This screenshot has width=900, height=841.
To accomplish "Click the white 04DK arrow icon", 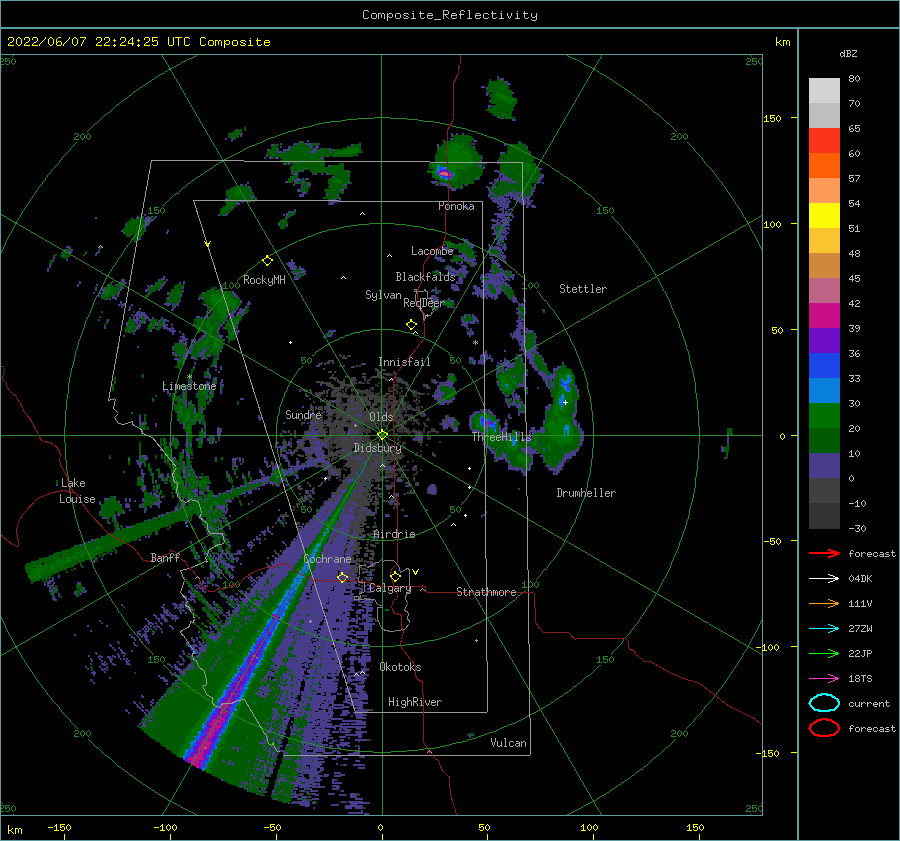I will pyautogui.click(x=824, y=579).
